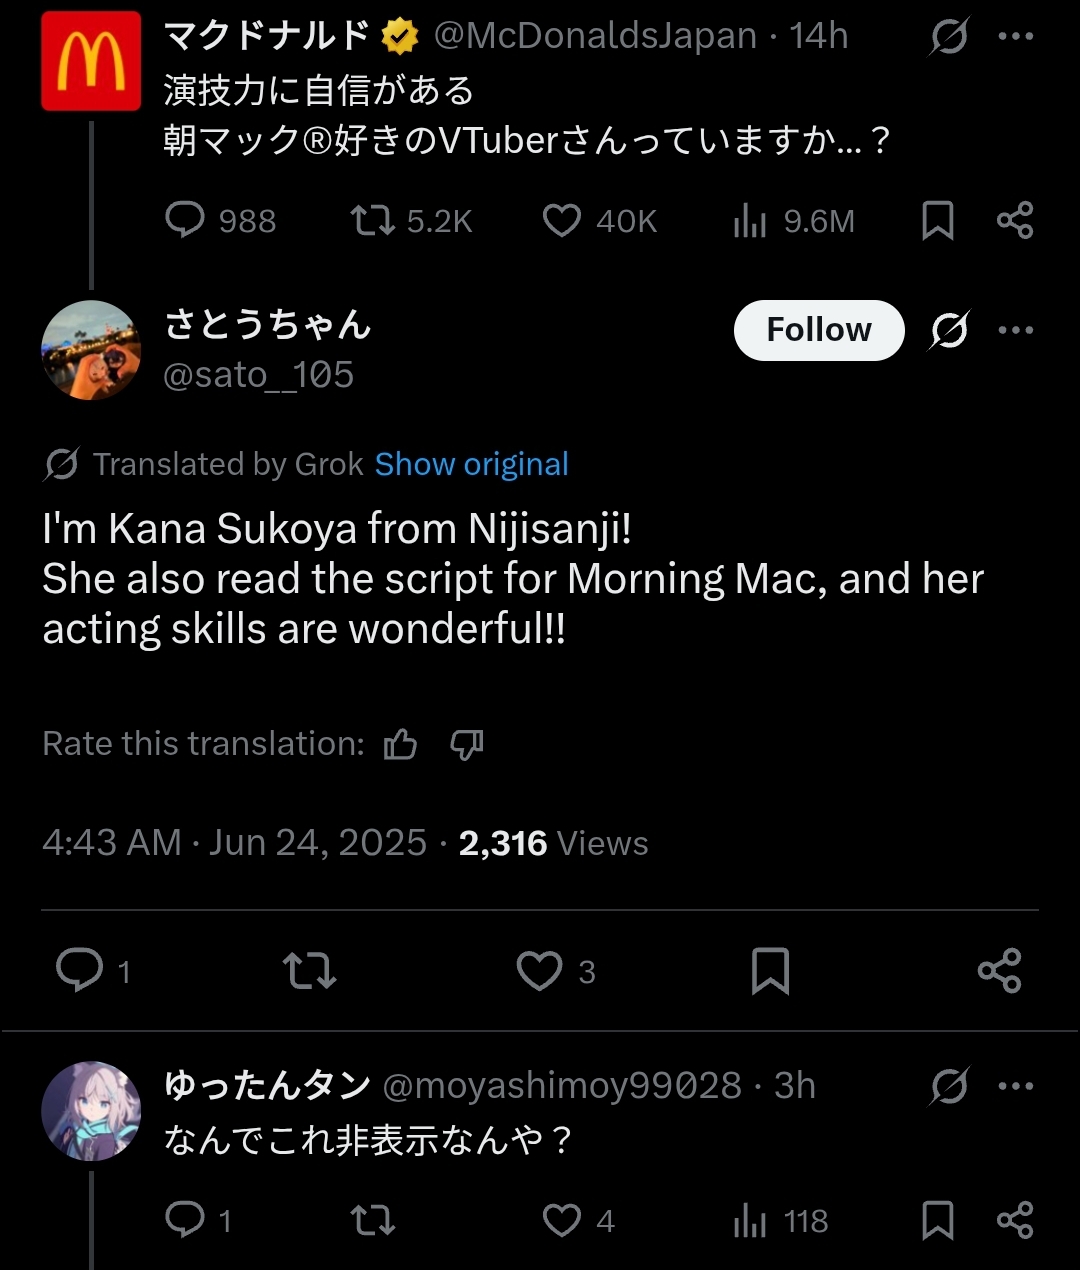Rate the translation thumbs up
1080x1270 pixels.
click(x=401, y=744)
